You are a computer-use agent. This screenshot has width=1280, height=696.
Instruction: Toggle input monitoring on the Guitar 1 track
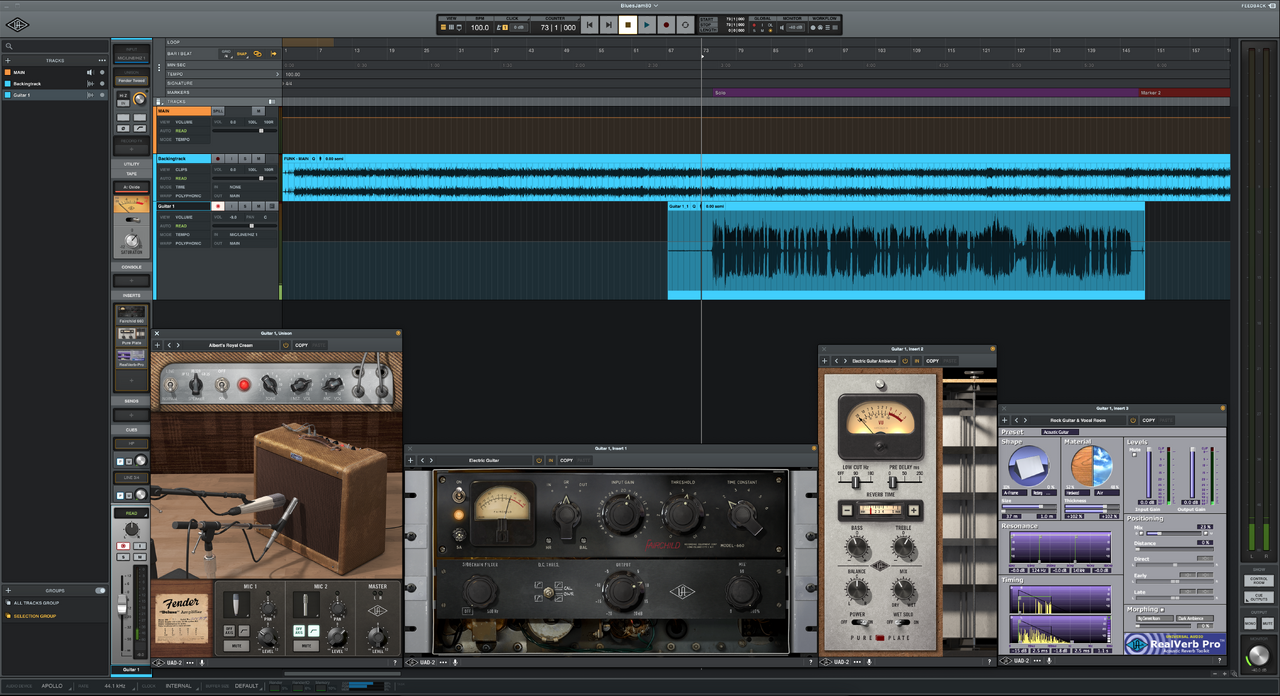pos(231,206)
